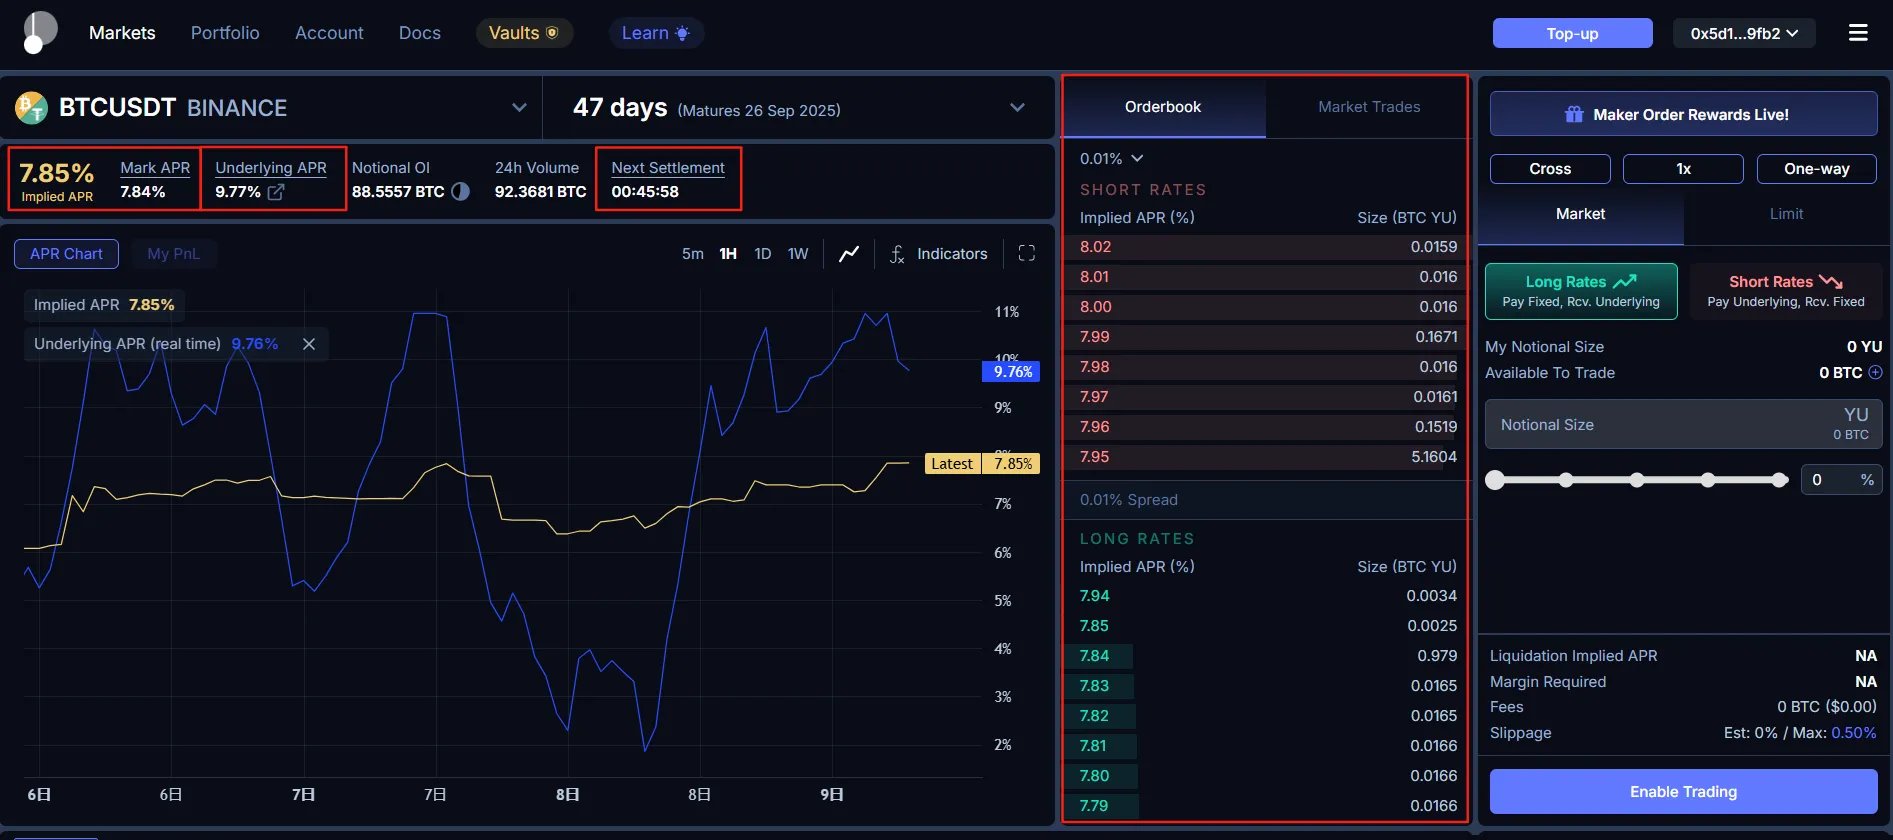Expand the 47 days maturity selector
This screenshot has height=840, width=1893.
tap(1017, 107)
